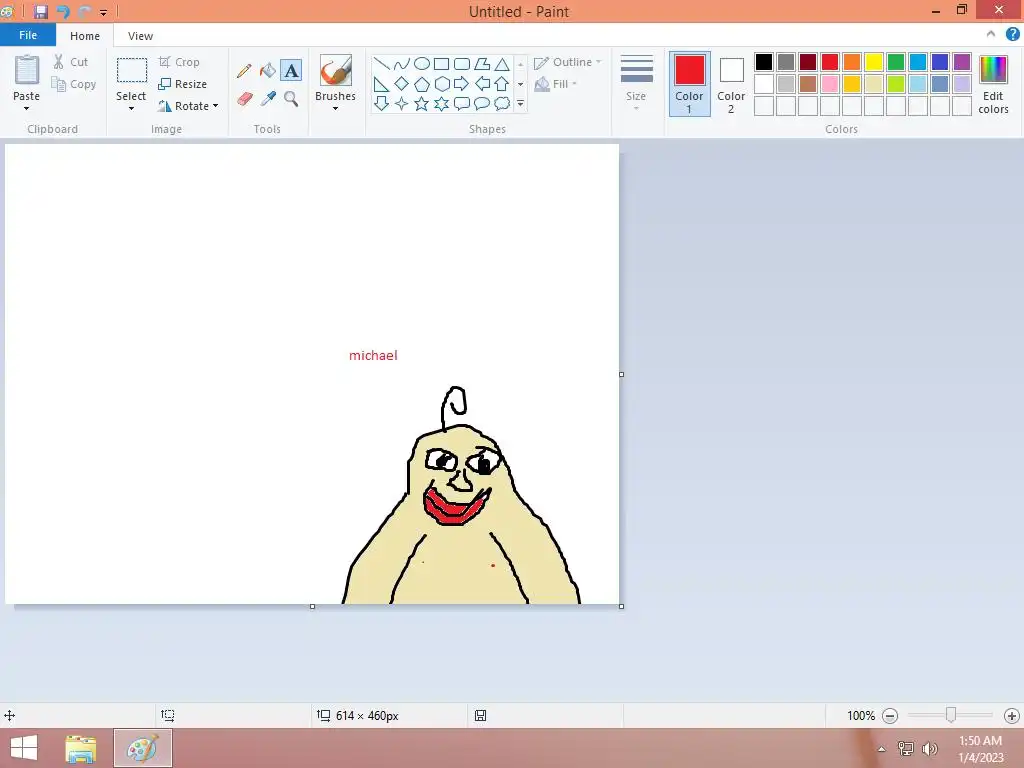The image size is (1024, 768).
Task: Click the red 'michael' text on canvas
Action: 373,355
